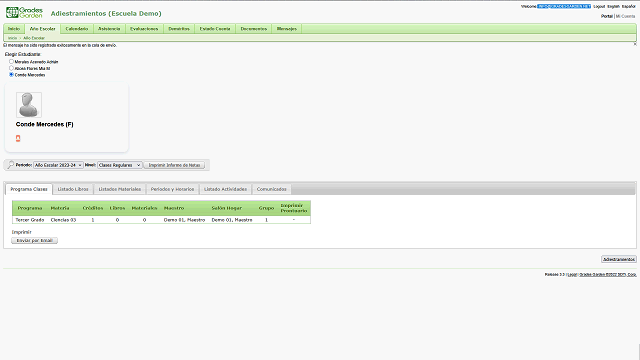Click the Libros column header
The height and width of the screenshot is (360, 640).
(117, 208)
